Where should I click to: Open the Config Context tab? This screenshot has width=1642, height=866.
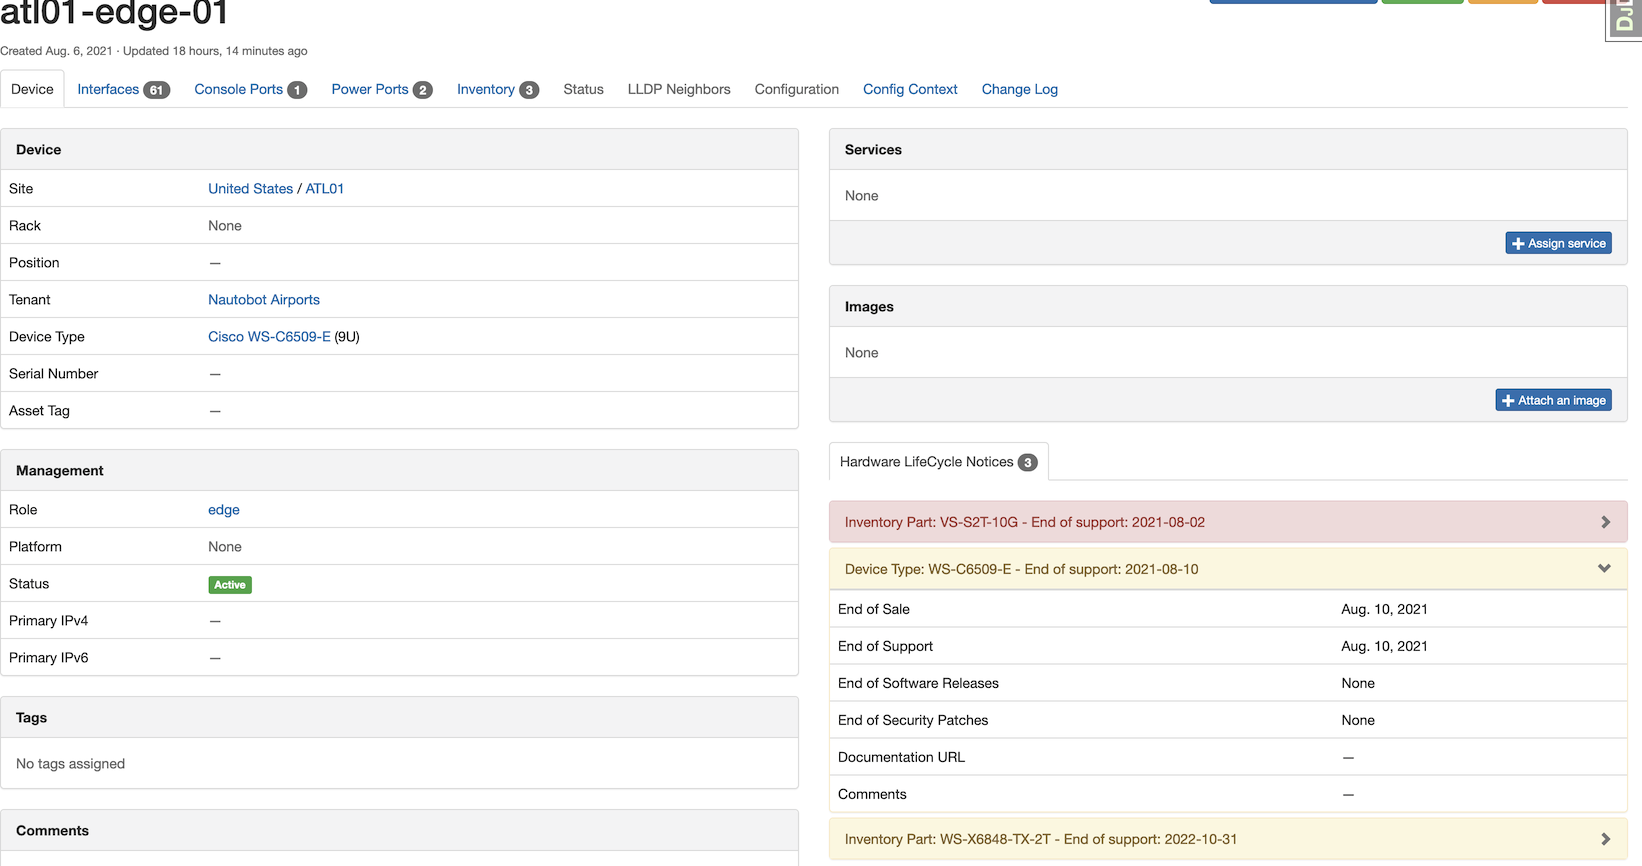[x=910, y=89]
